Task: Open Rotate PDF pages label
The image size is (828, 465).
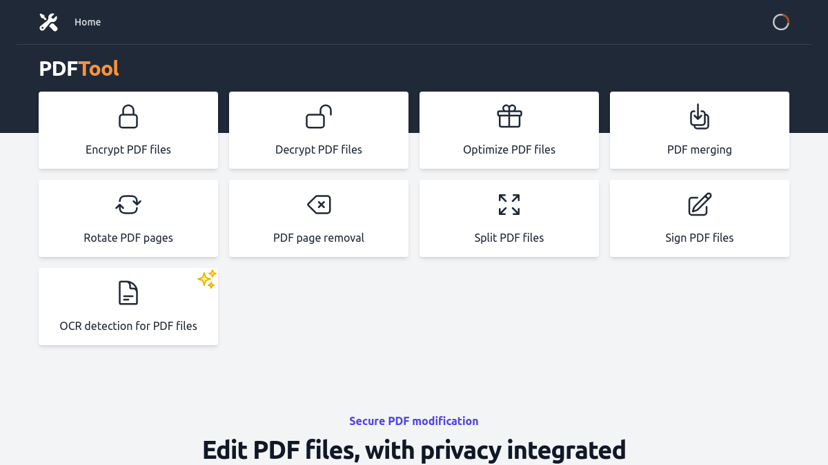Action: tap(128, 238)
